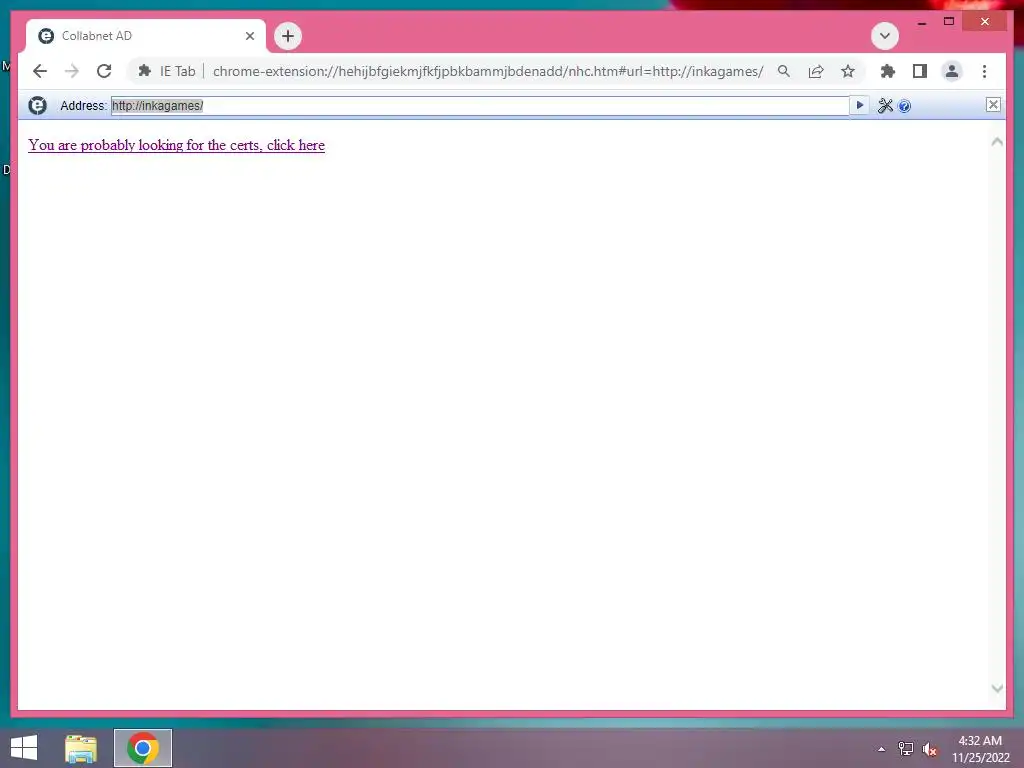Open the Extensions puzzle menu
The width and height of the screenshot is (1024, 768).
[x=888, y=71]
